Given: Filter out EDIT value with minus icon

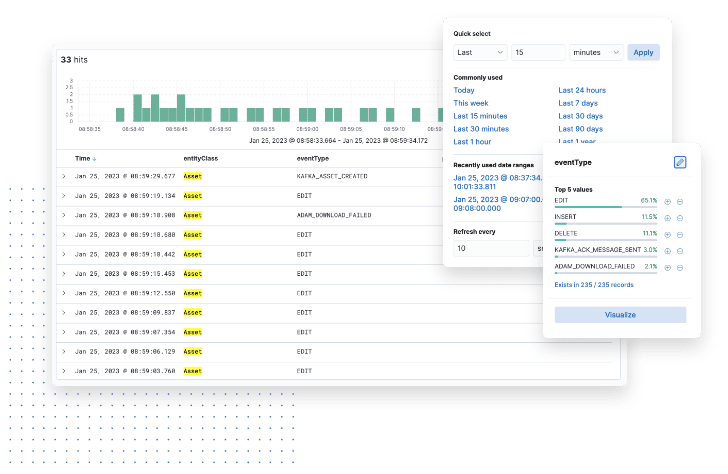Looking at the screenshot, I should click(680, 201).
